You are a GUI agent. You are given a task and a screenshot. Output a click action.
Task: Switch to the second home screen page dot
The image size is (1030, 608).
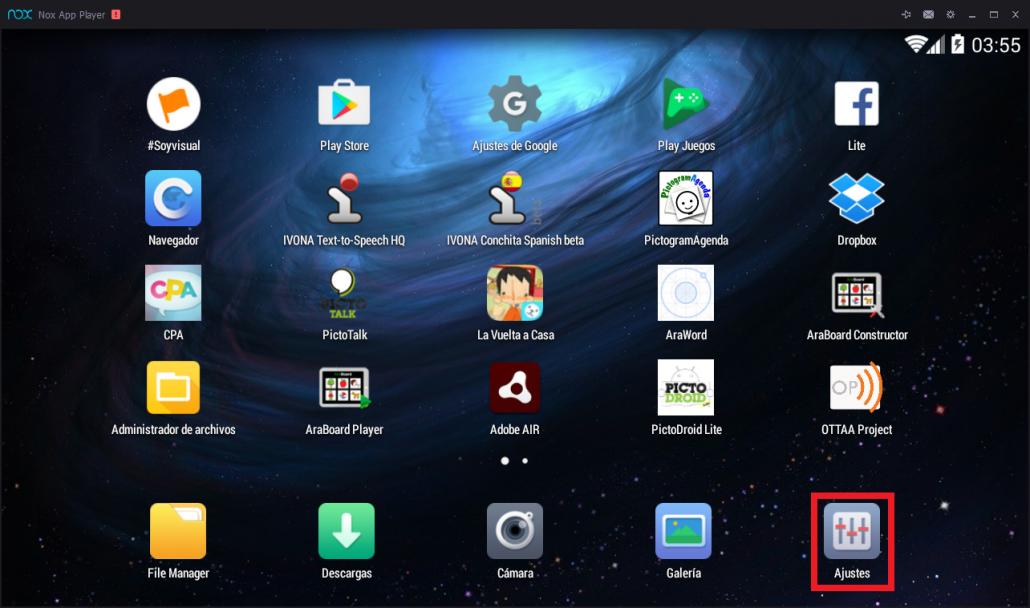tap(525, 461)
